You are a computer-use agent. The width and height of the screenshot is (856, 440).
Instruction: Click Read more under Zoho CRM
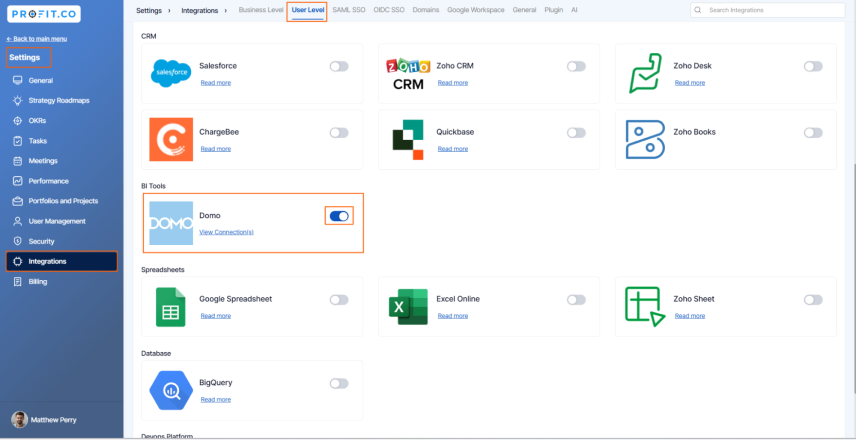[453, 83]
